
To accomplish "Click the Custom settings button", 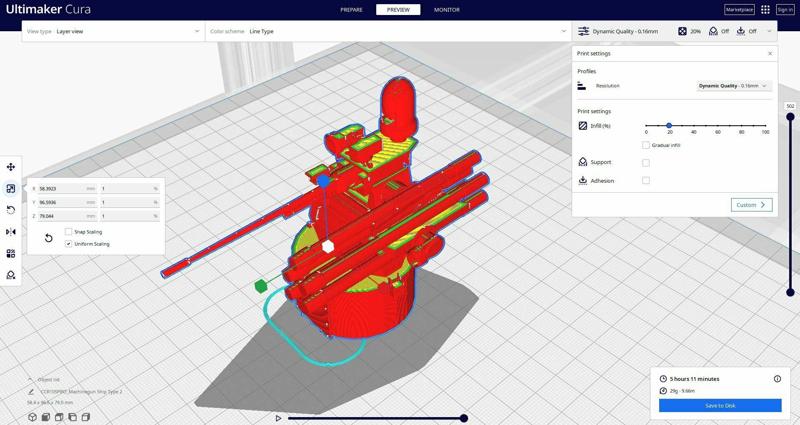I will 752,205.
